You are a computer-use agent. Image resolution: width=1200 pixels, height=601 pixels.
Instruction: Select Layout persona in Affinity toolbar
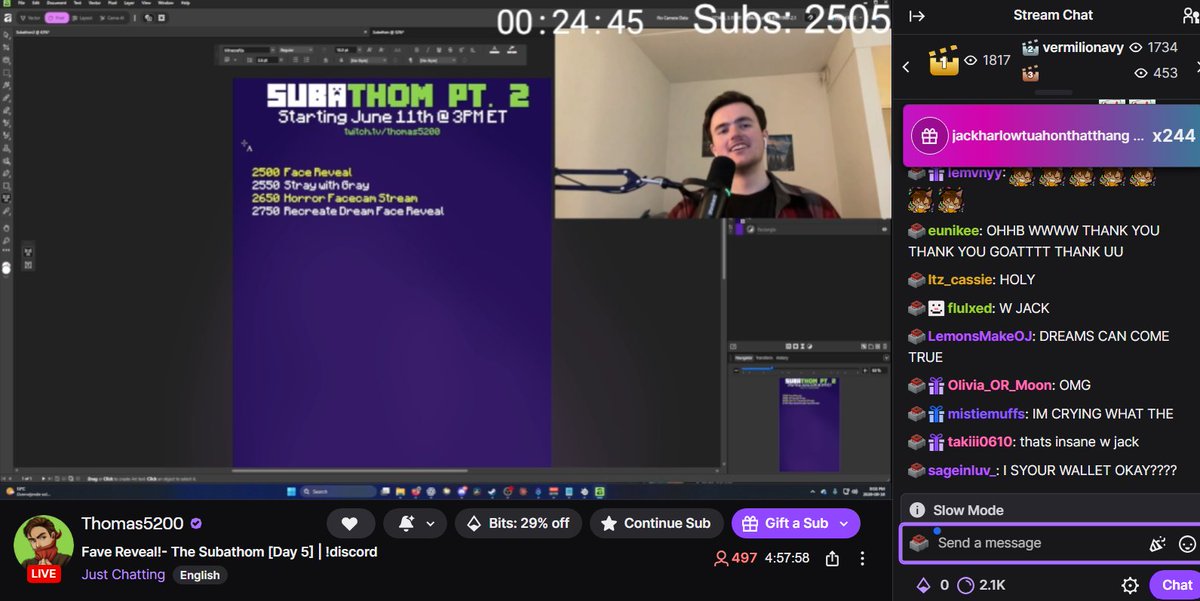pos(82,17)
